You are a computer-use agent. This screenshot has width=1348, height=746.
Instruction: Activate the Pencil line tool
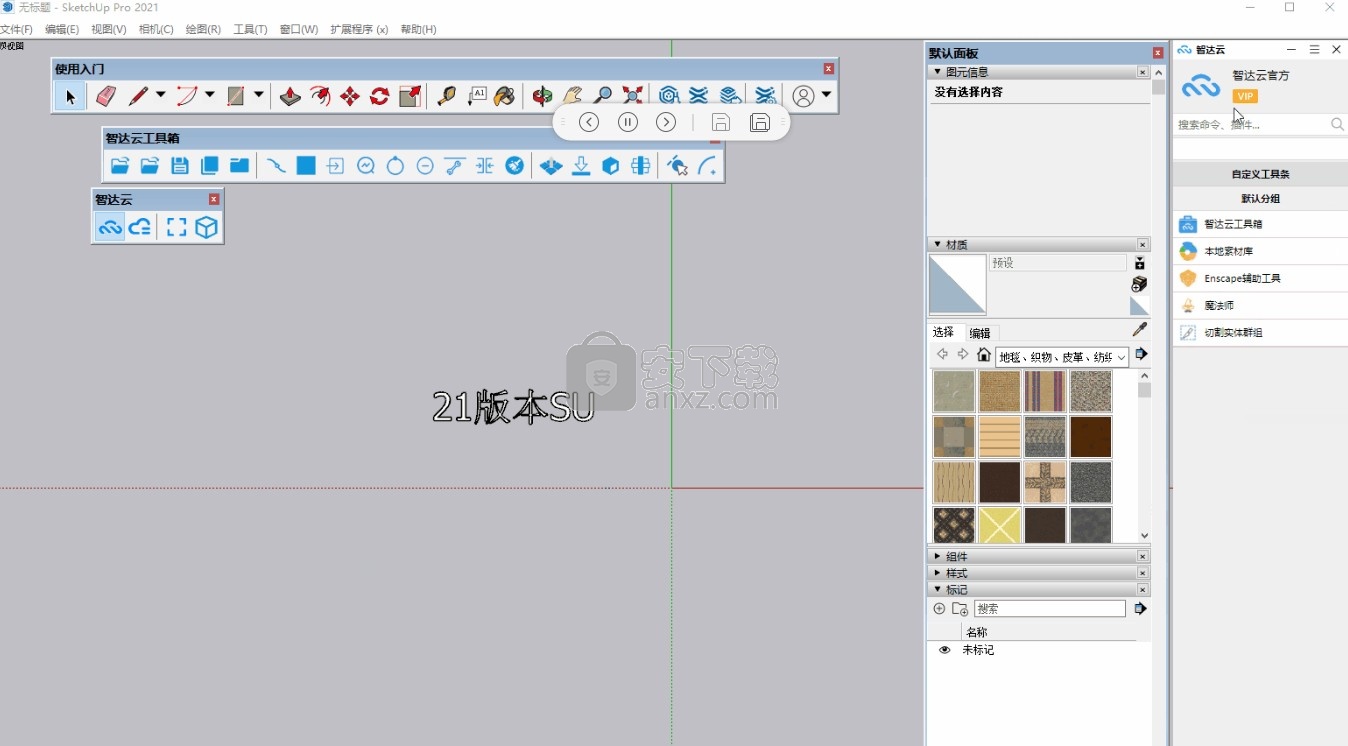(x=138, y=96)
